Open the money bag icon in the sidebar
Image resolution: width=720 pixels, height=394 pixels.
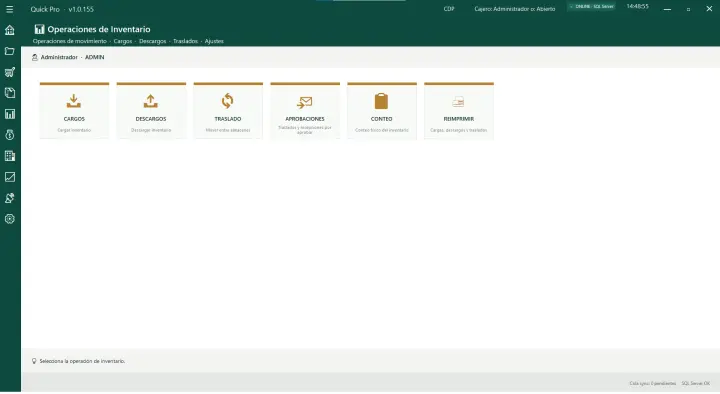(x=10, y=135)
